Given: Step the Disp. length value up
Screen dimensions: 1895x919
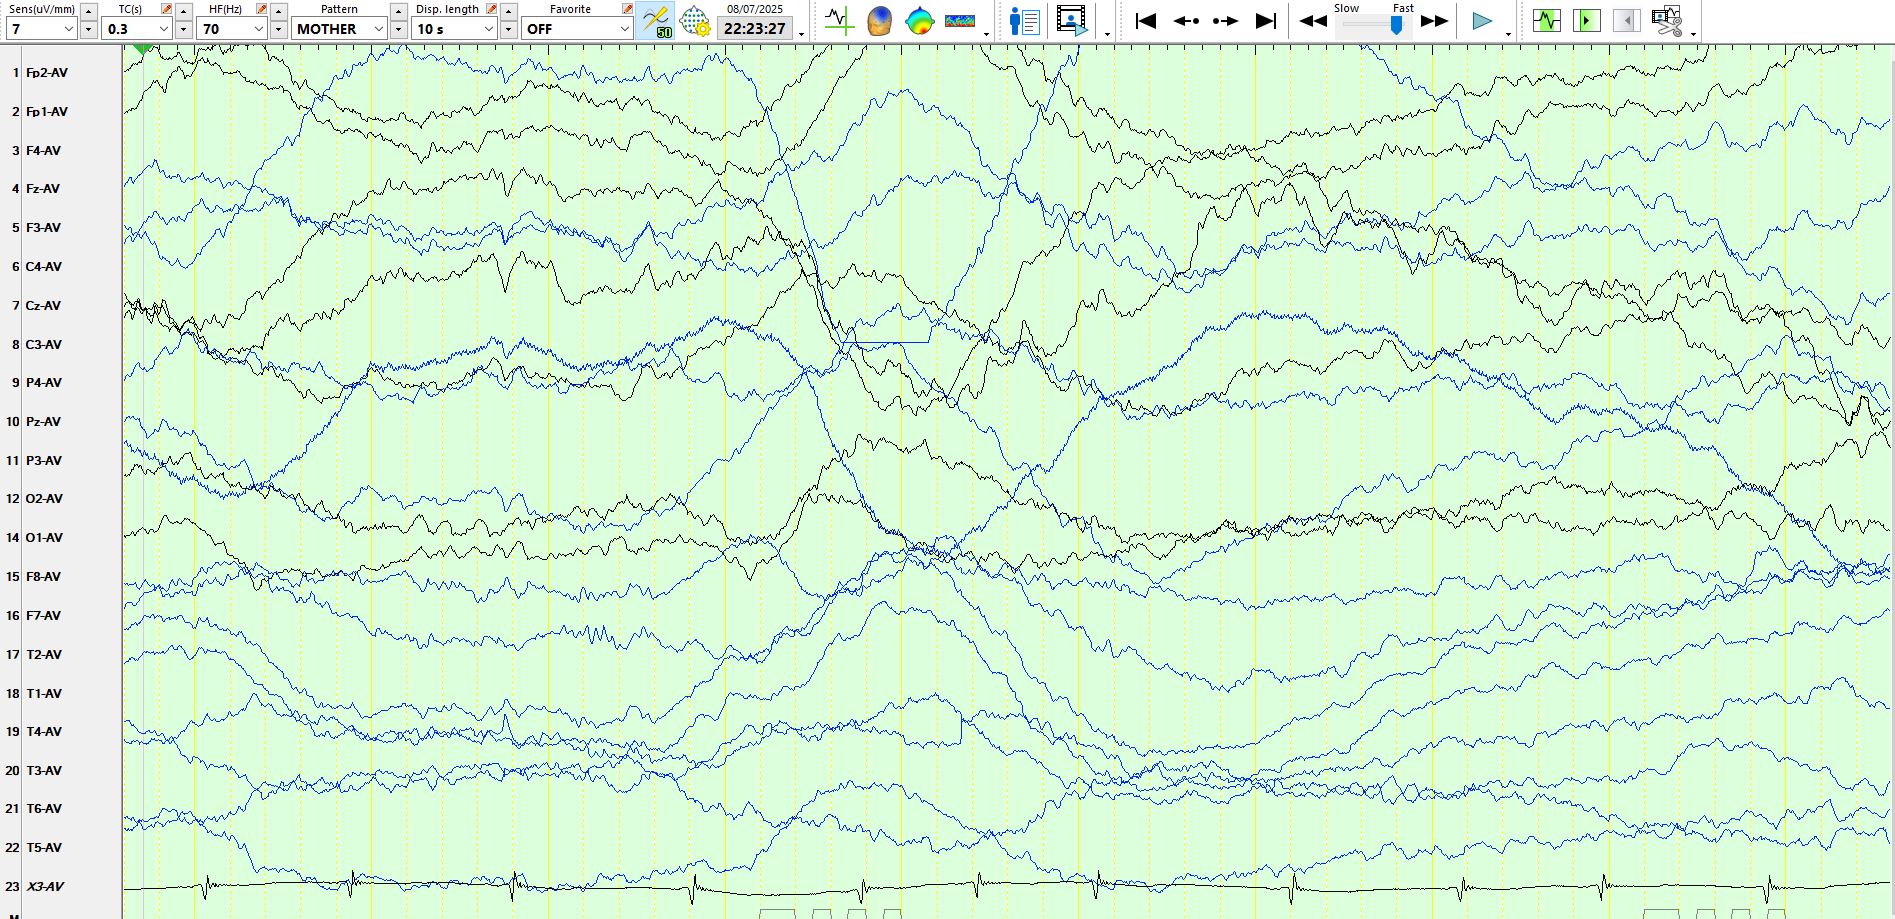Looking at the screenshot, I should point(509,10).
